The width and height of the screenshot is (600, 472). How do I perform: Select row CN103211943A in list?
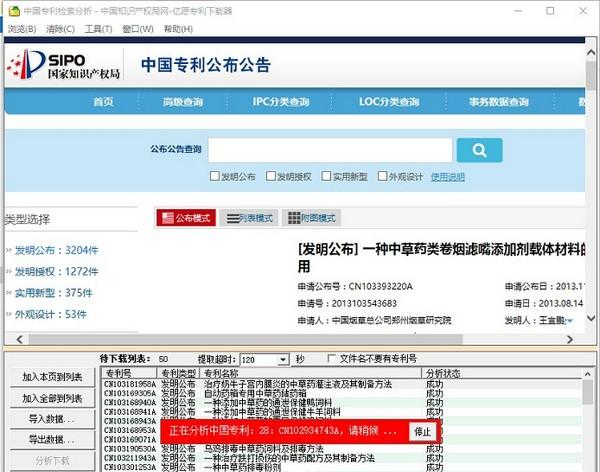(x=342, y=458)
